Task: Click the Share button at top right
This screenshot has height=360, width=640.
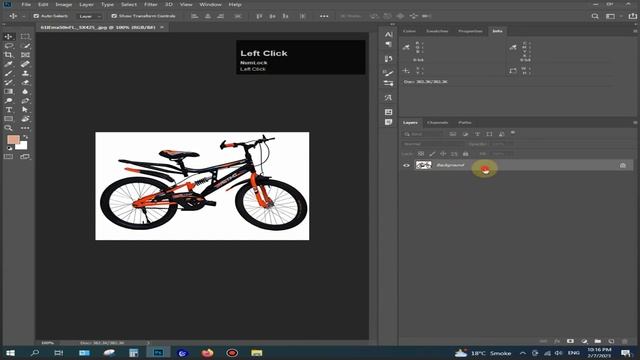Action: coord(632,16)
